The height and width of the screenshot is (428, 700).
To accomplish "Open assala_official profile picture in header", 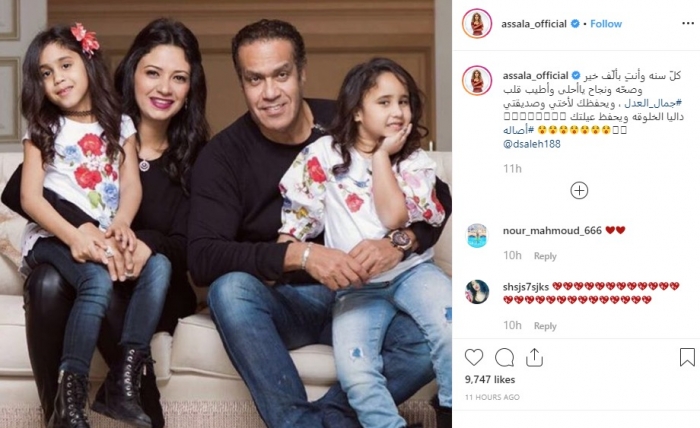I will click(477, 23).
